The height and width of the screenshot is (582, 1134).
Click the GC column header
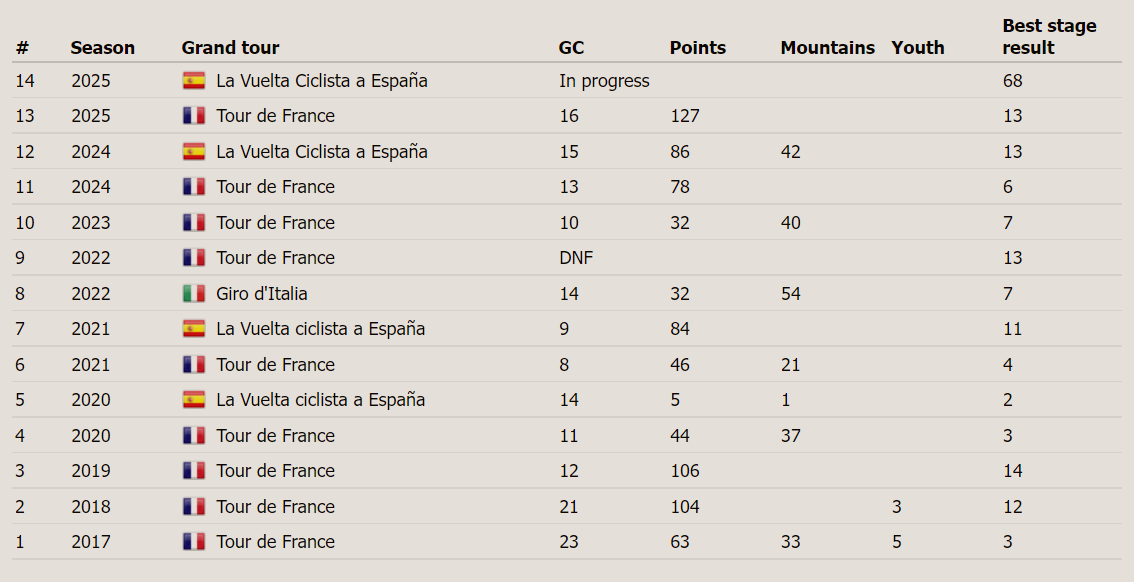571,48
